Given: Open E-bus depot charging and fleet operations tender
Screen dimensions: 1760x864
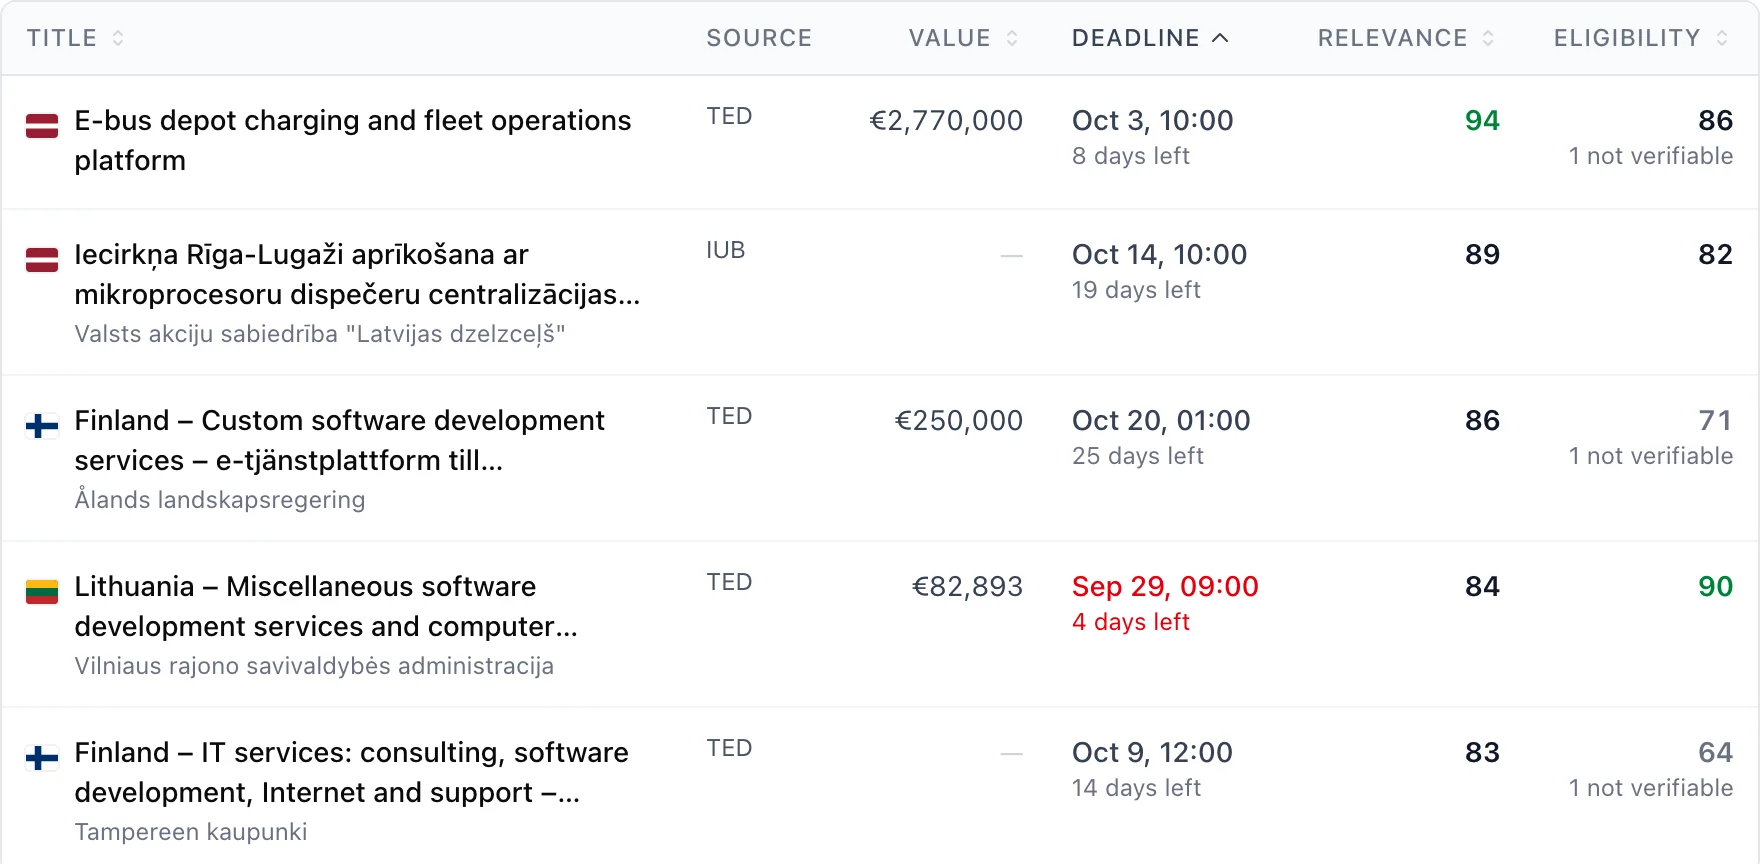Looking at the screenshot, I should (353, 140).
